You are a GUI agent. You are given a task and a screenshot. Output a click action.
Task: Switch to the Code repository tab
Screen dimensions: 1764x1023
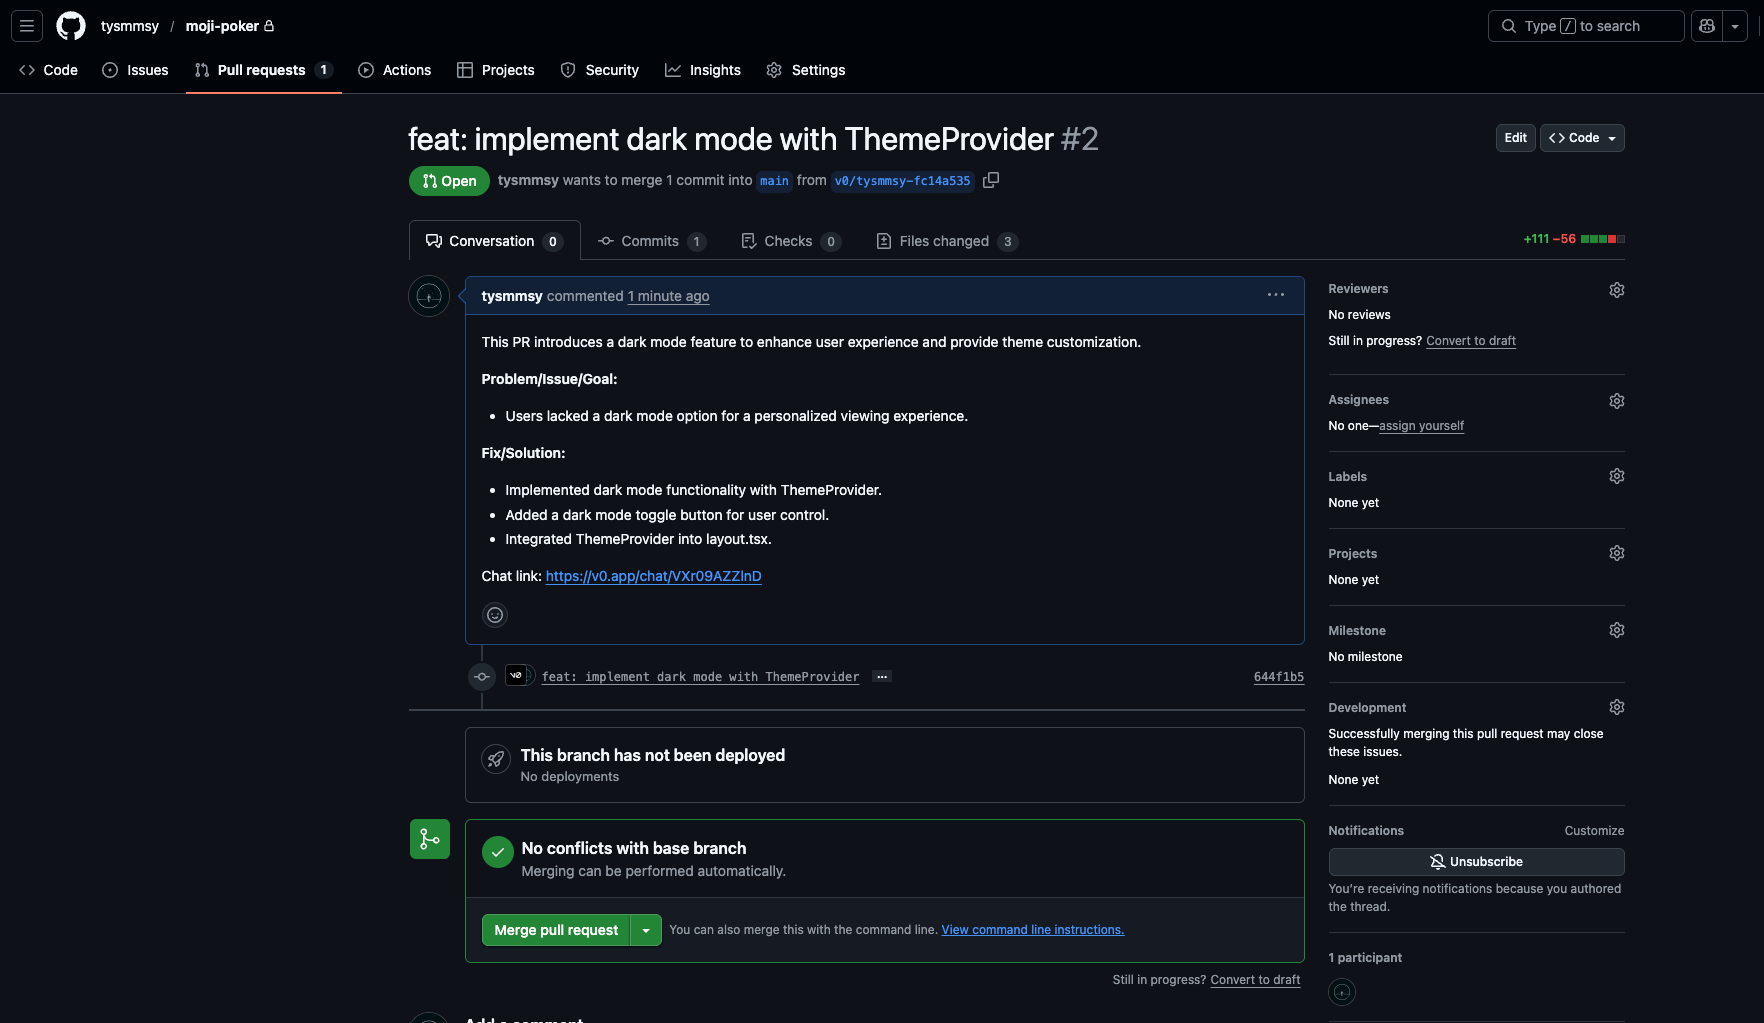[x=48, y=70]
